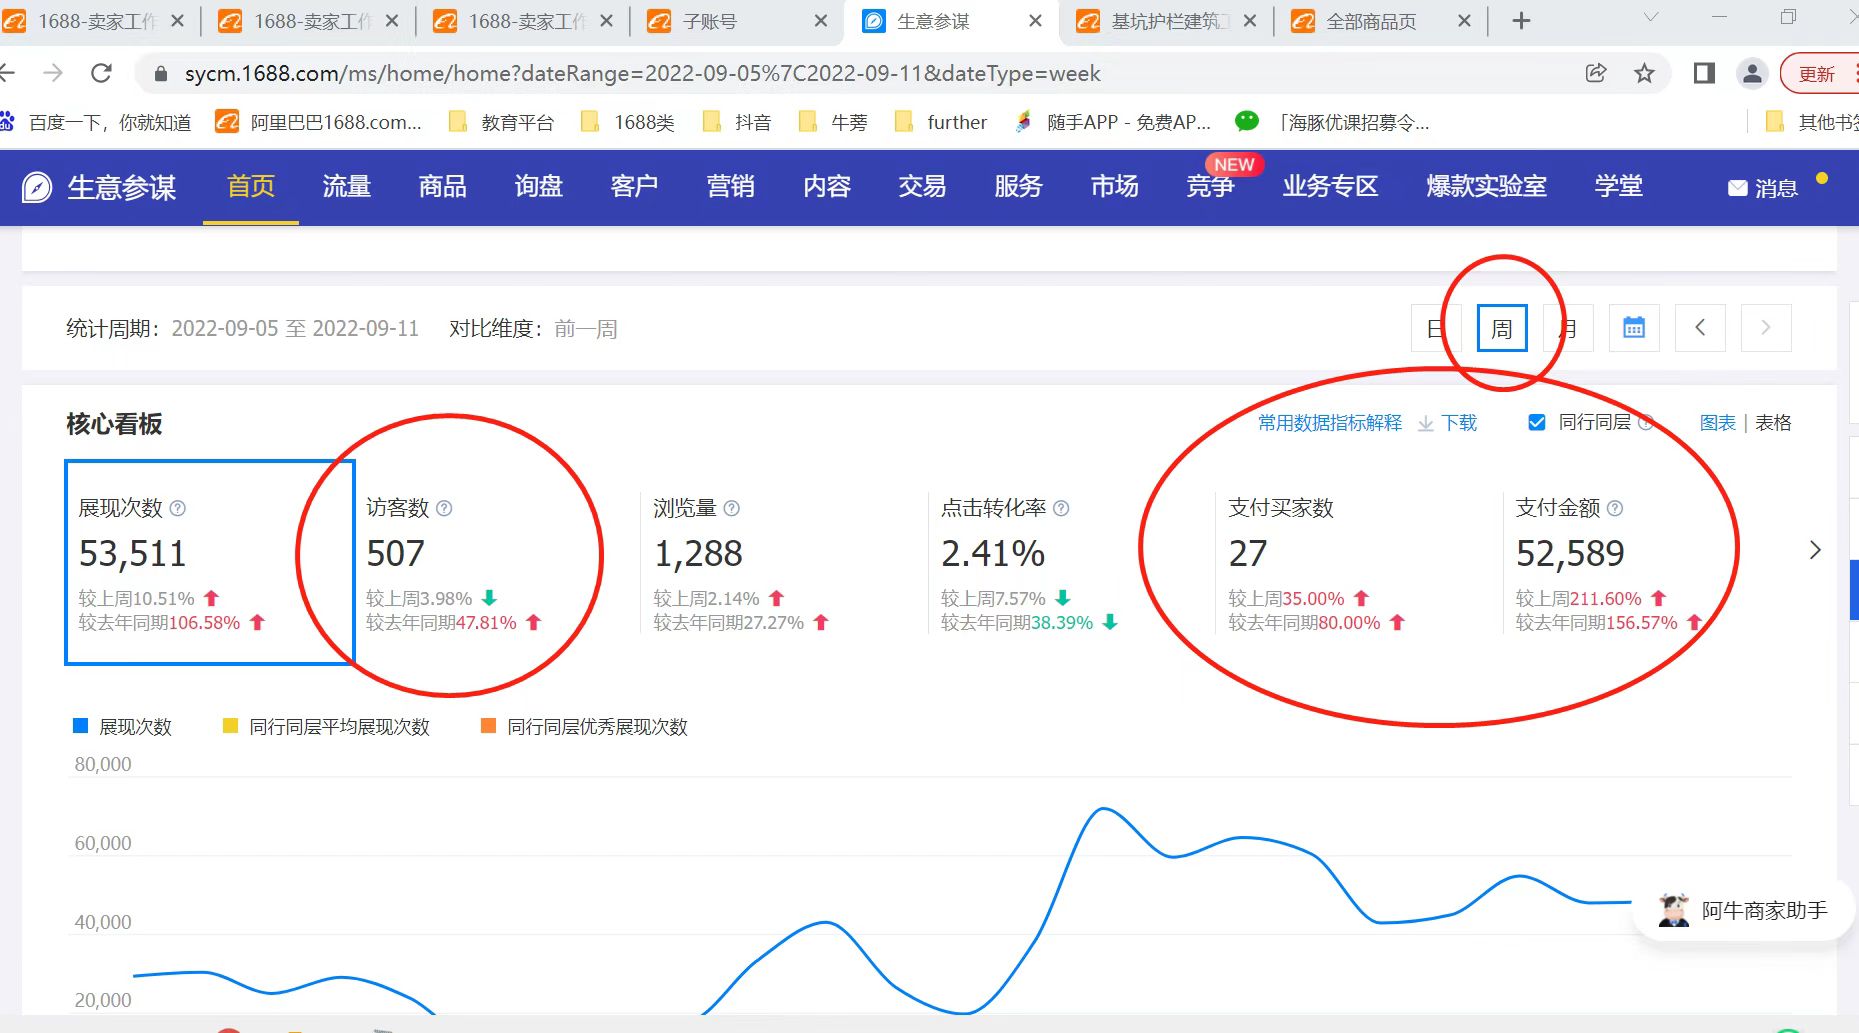Switch view to 表格

pyautogui.click(x=1773, y=423)
